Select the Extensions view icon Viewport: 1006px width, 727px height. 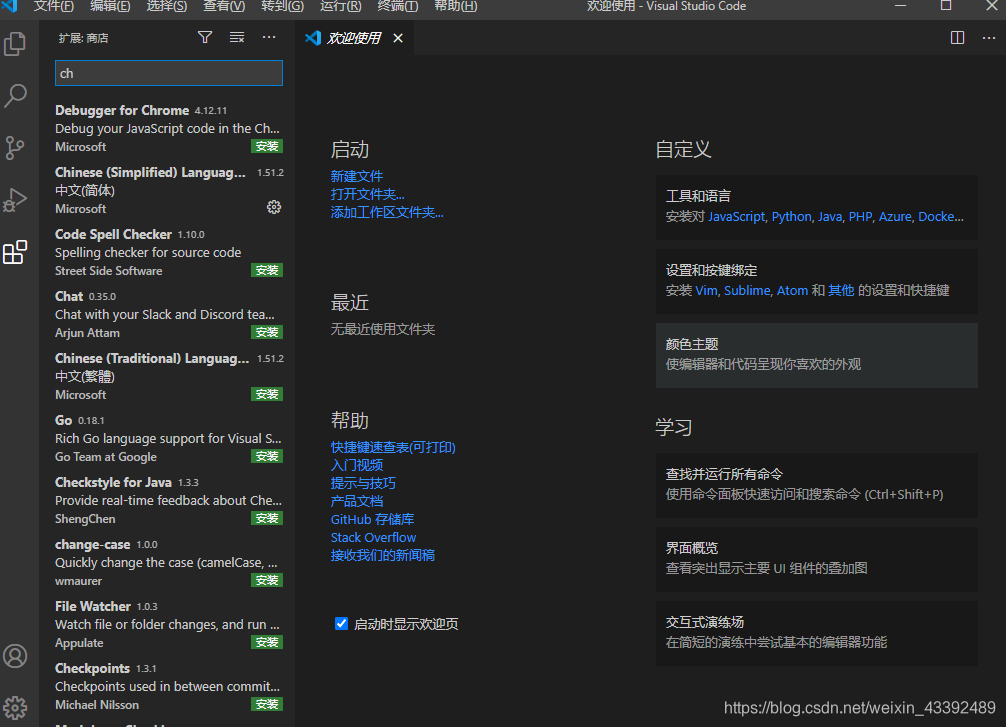[15, 252]
